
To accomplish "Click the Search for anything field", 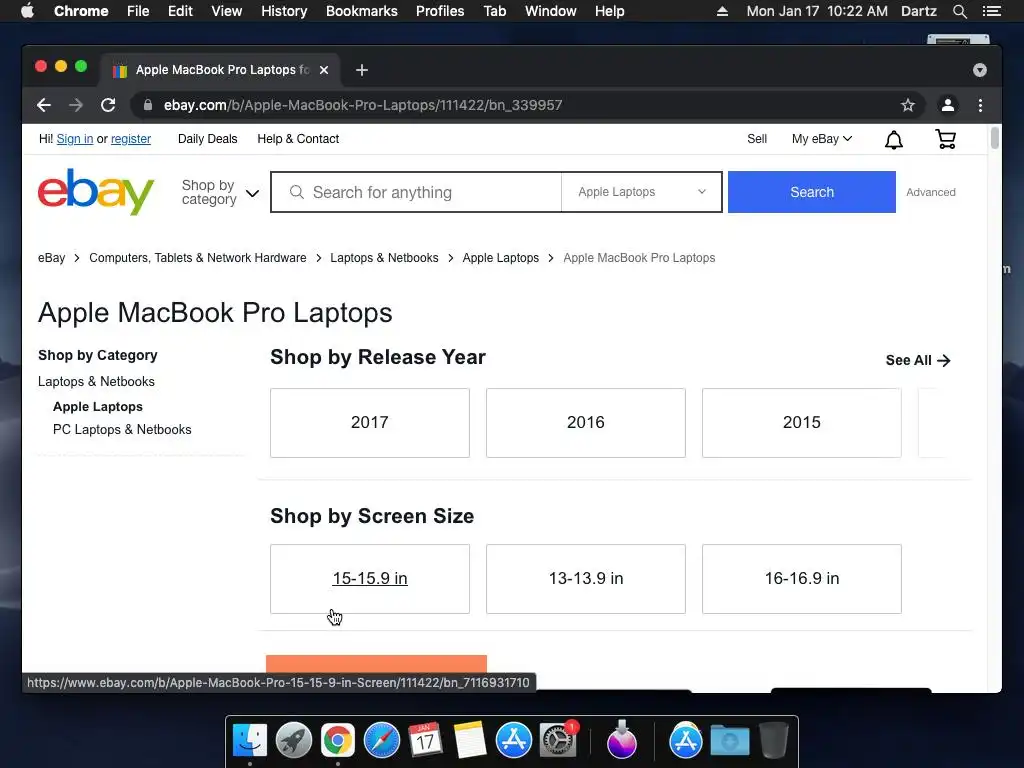I will 417,192.
